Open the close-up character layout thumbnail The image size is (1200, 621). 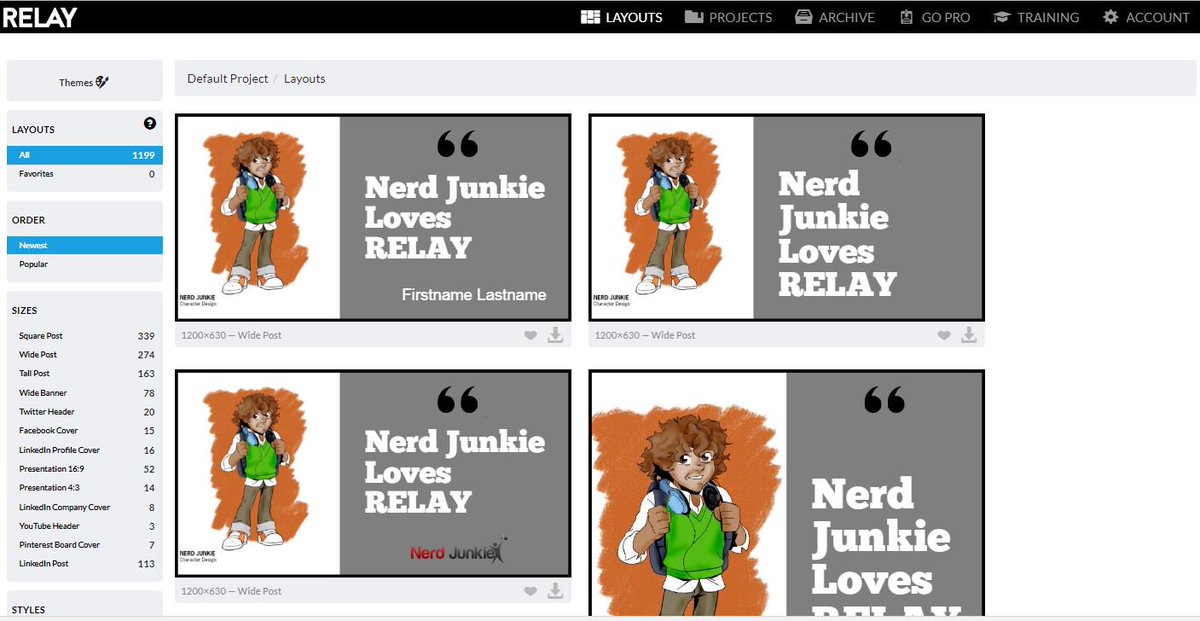point(786,494)
